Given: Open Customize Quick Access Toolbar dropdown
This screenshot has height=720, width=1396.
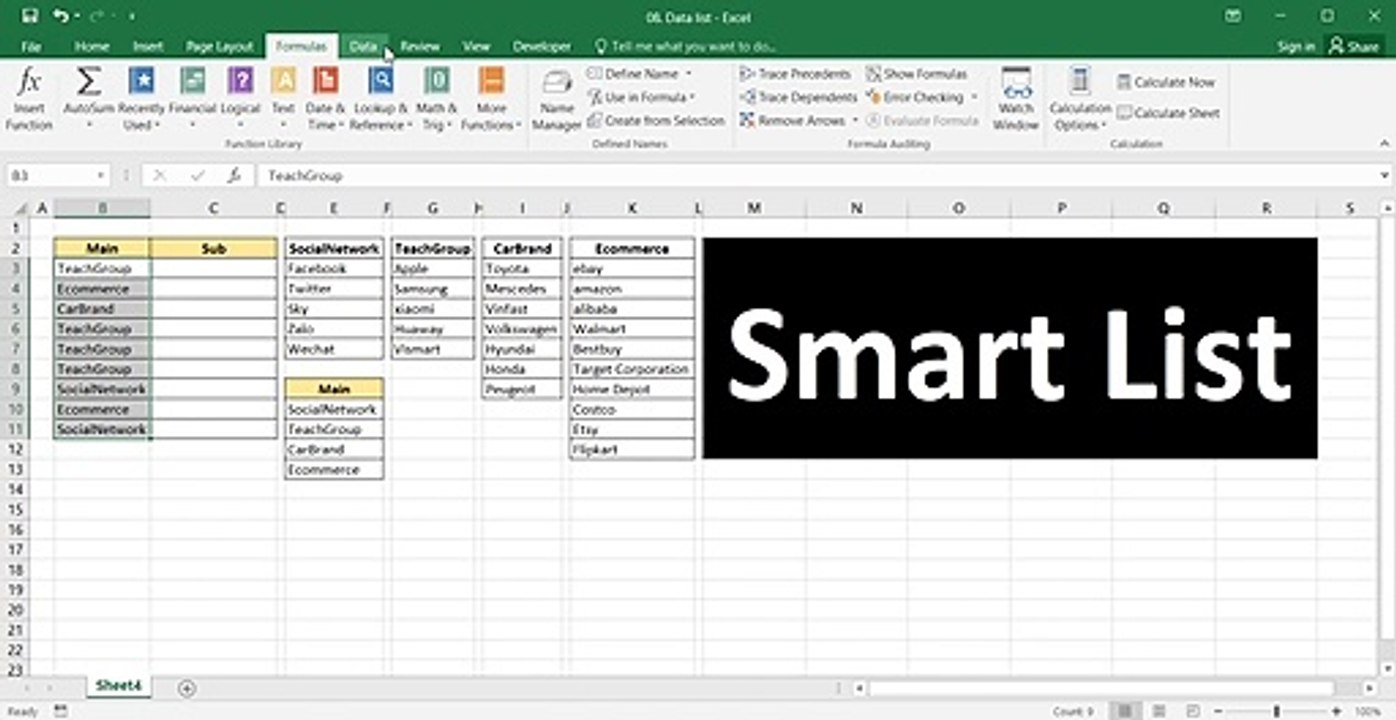Looking at the screenshot, I should [x=132, y=16].
